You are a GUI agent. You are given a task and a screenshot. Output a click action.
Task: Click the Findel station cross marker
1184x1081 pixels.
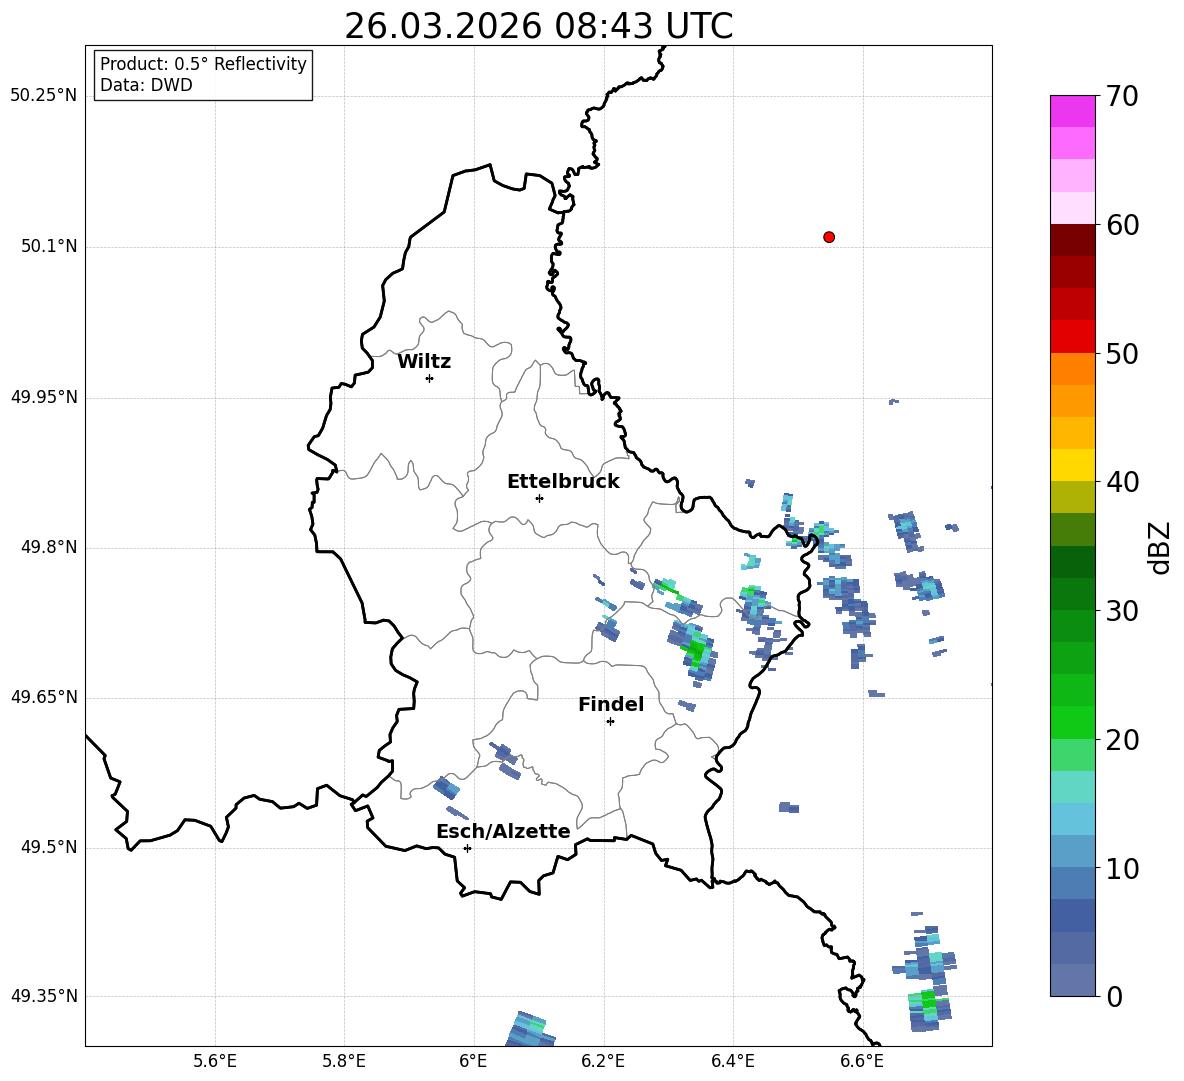click(610, 722)
